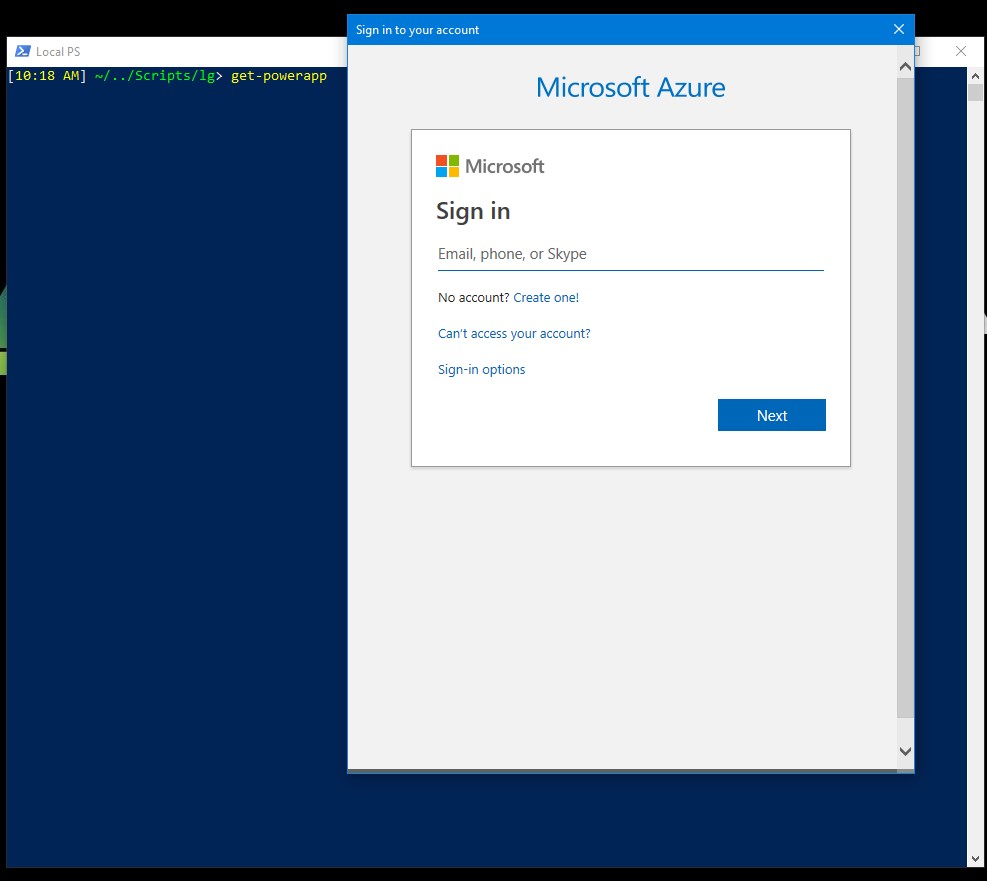Close the Sign in to your account dialog
The width and height of the screenshot is (987, 881).
click(898, 30)
